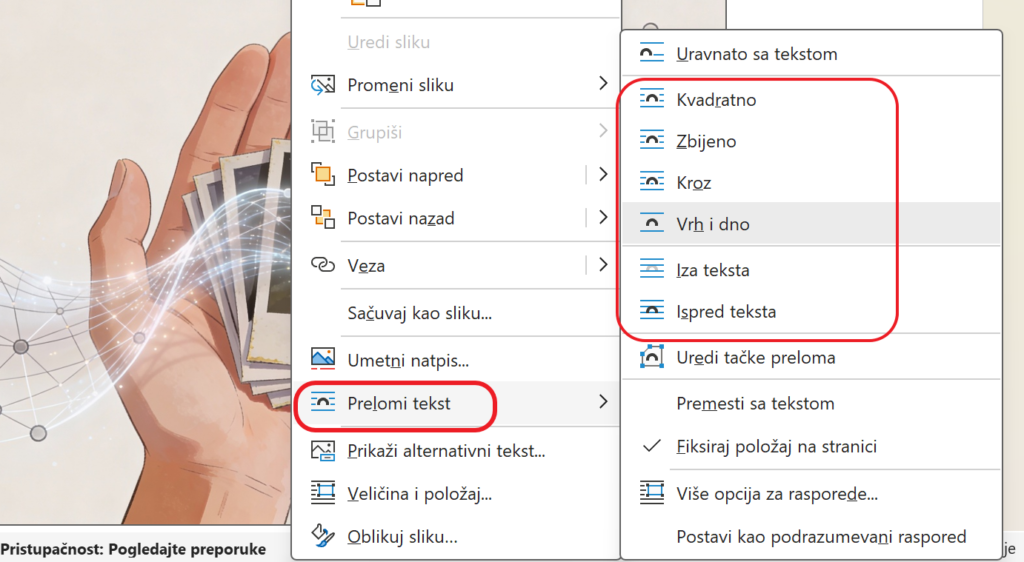Open the Prelomi tekst menu entry

tap(398, 403)
